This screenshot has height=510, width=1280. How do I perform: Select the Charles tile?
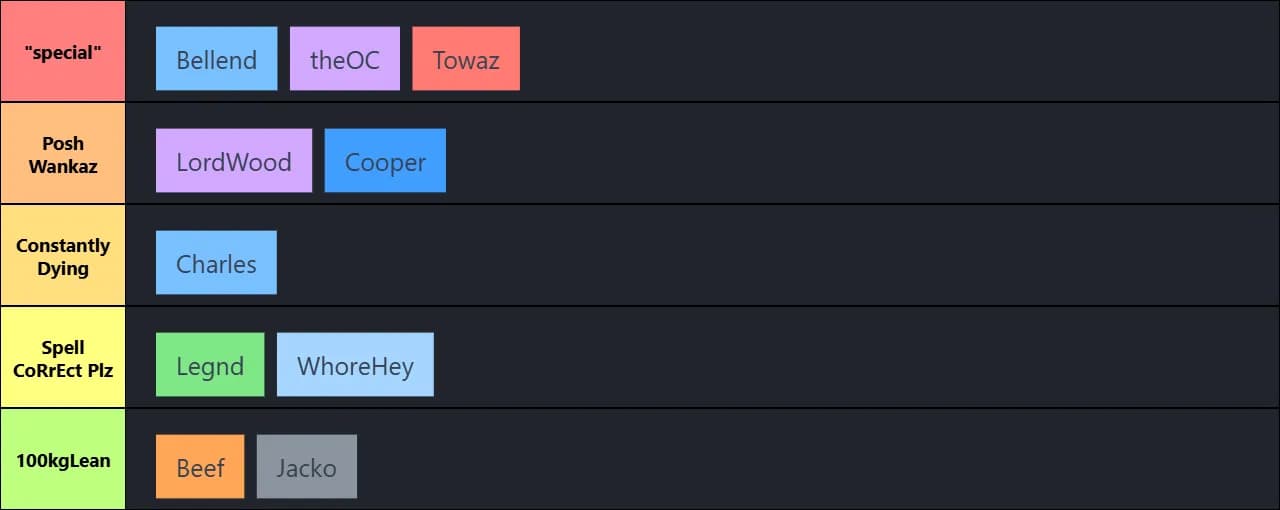216,263
